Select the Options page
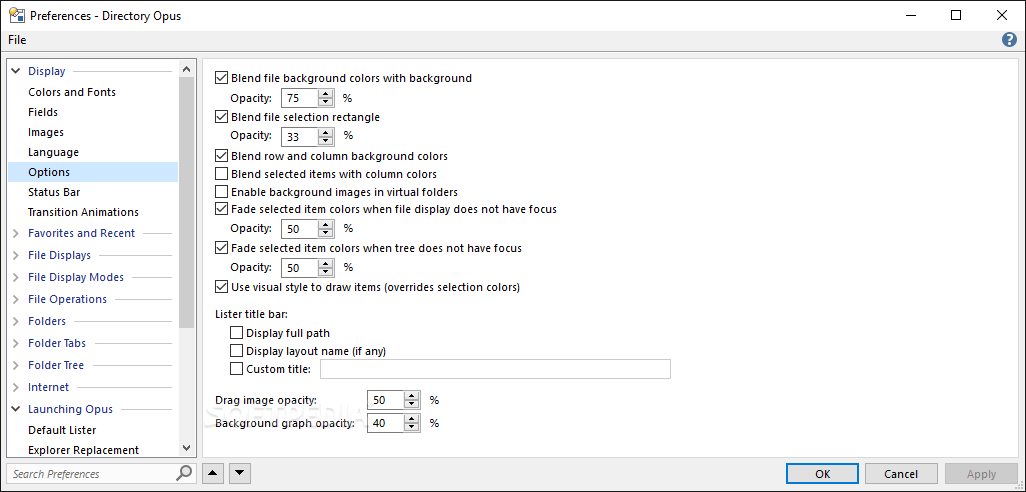1026x492 pixels. click(x=92, y=172)
